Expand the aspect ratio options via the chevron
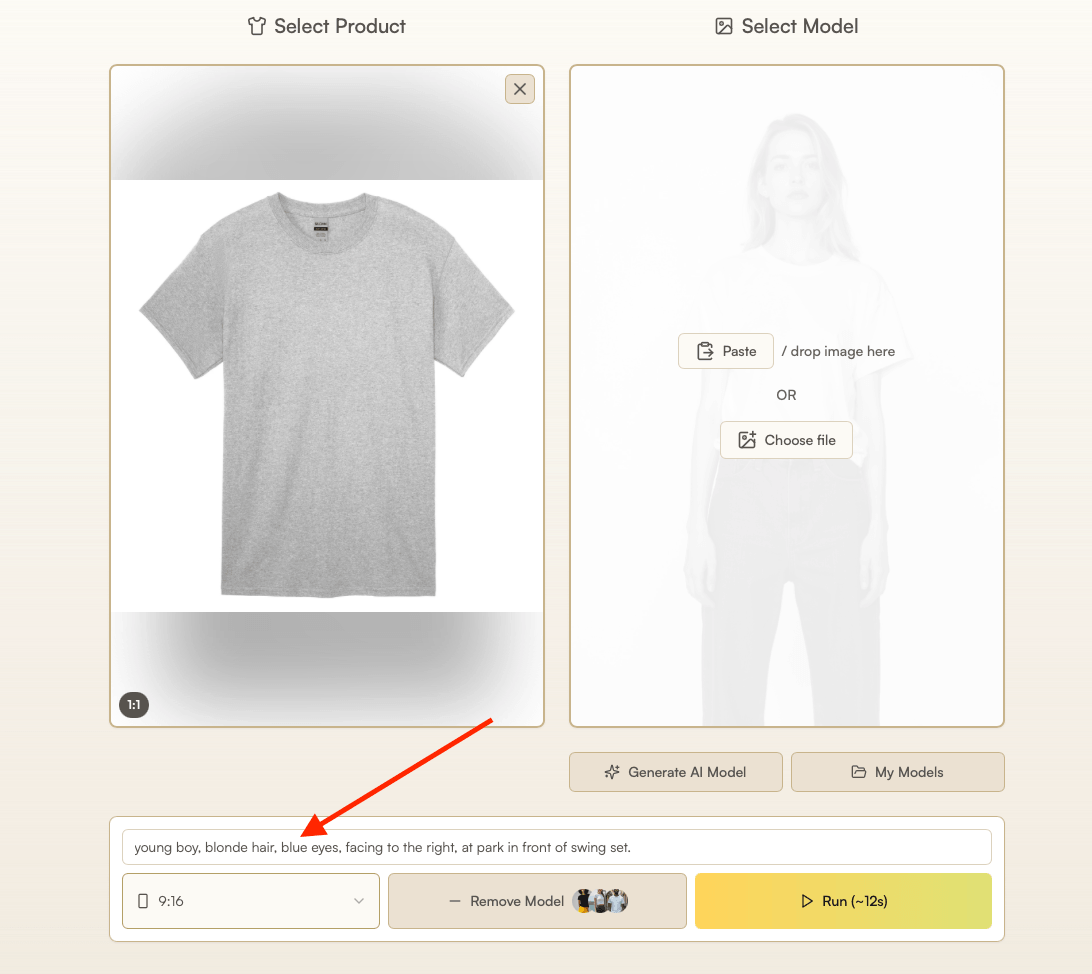Screen dimensions: 1092x974 [x=360, y=901]
